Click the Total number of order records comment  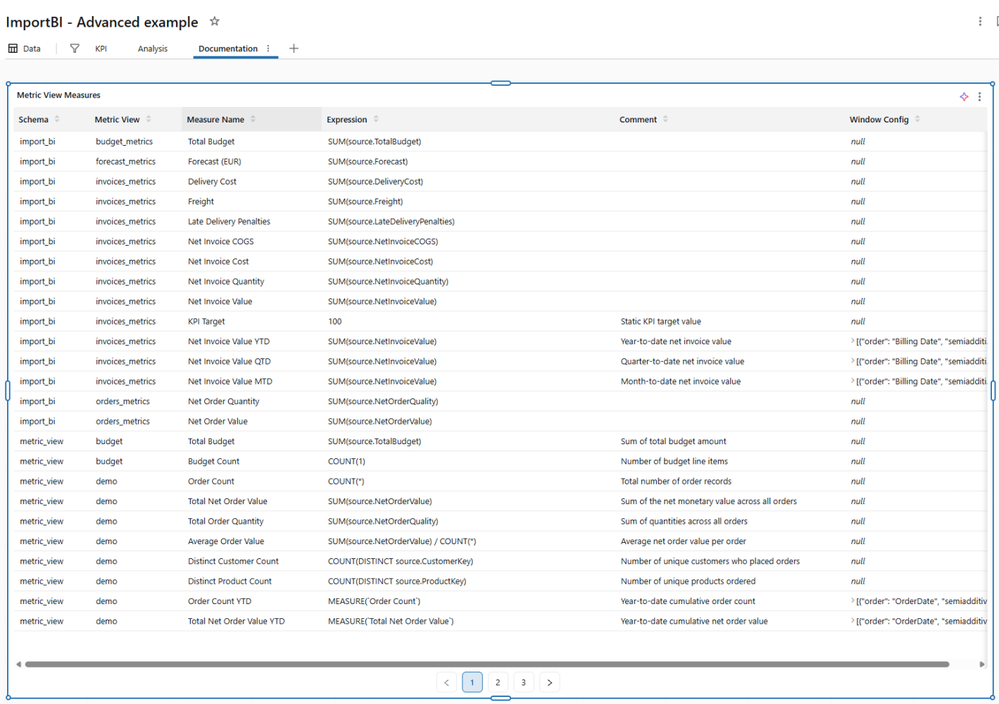point(676,481)
